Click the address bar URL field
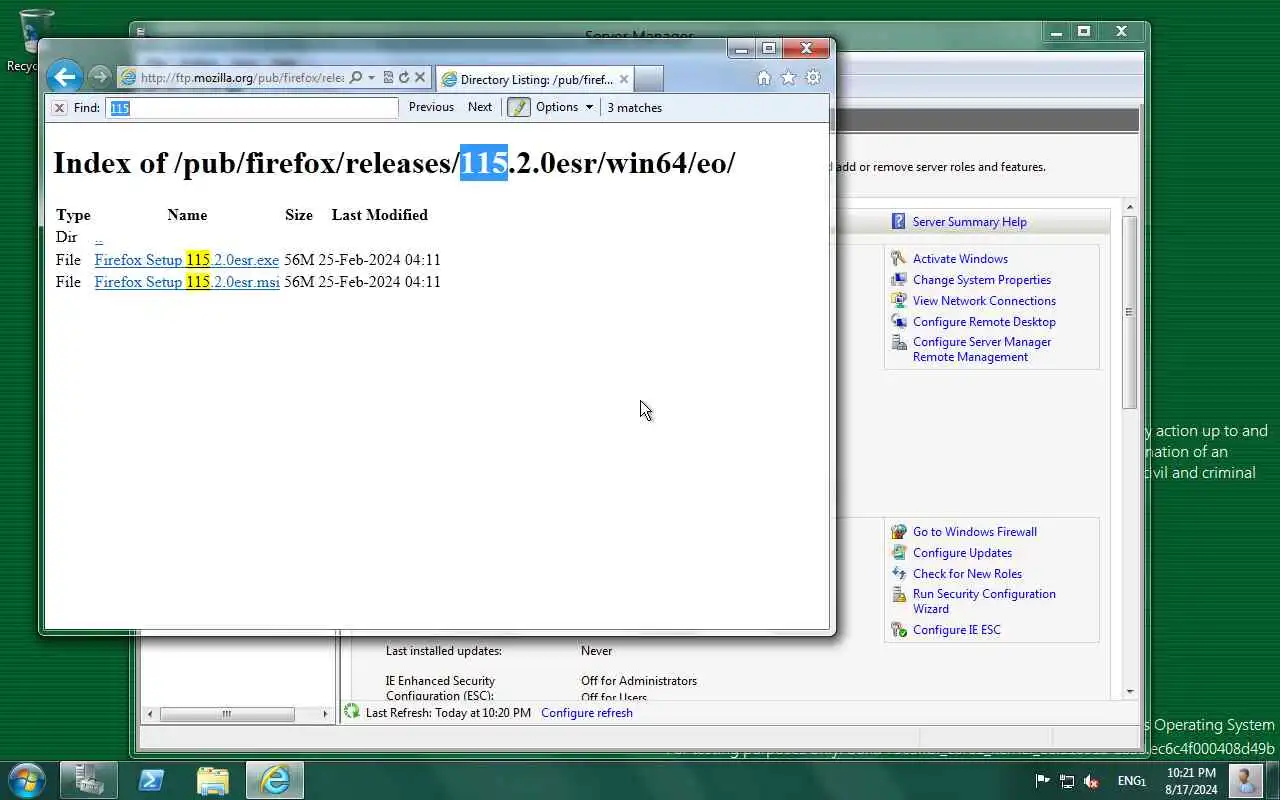This screenshot has height=800, width=1280. [x=242, y=77]
